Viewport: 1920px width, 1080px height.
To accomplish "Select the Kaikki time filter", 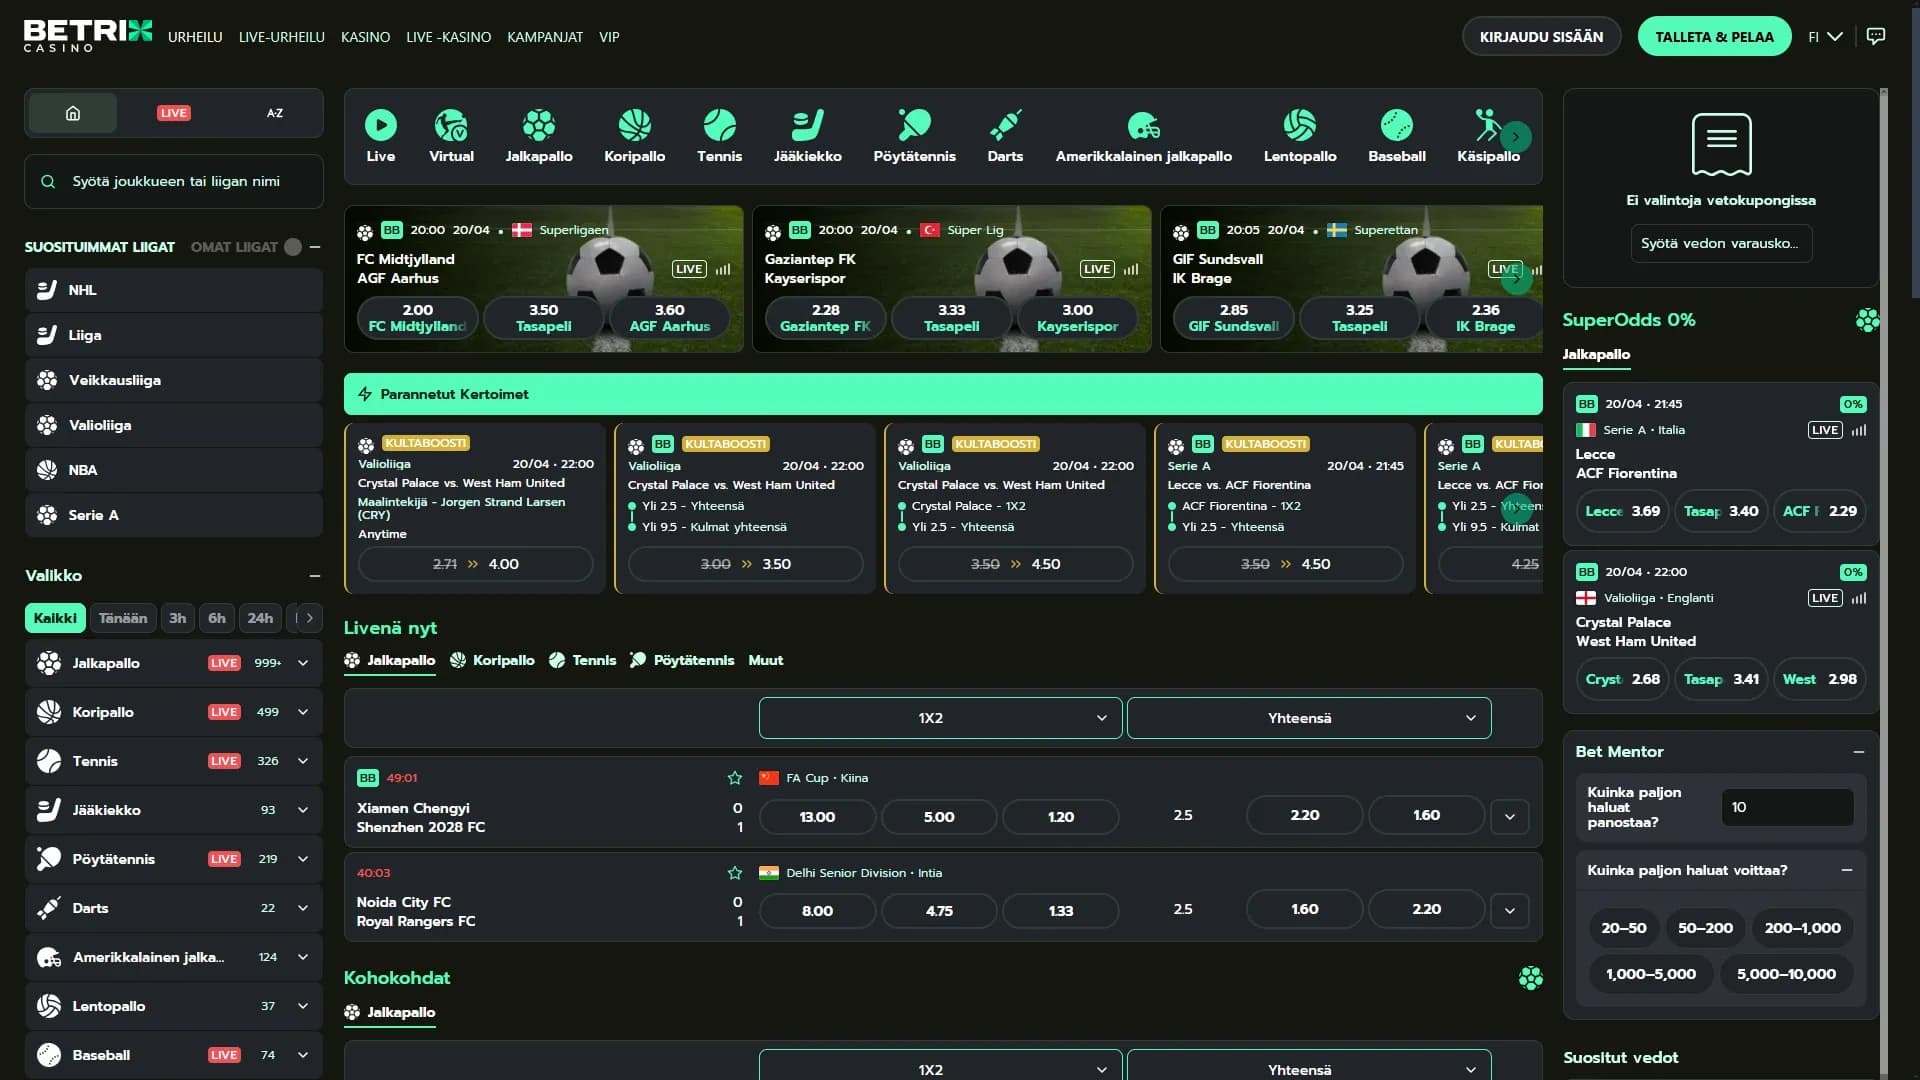I will click(x=55, y=618).
